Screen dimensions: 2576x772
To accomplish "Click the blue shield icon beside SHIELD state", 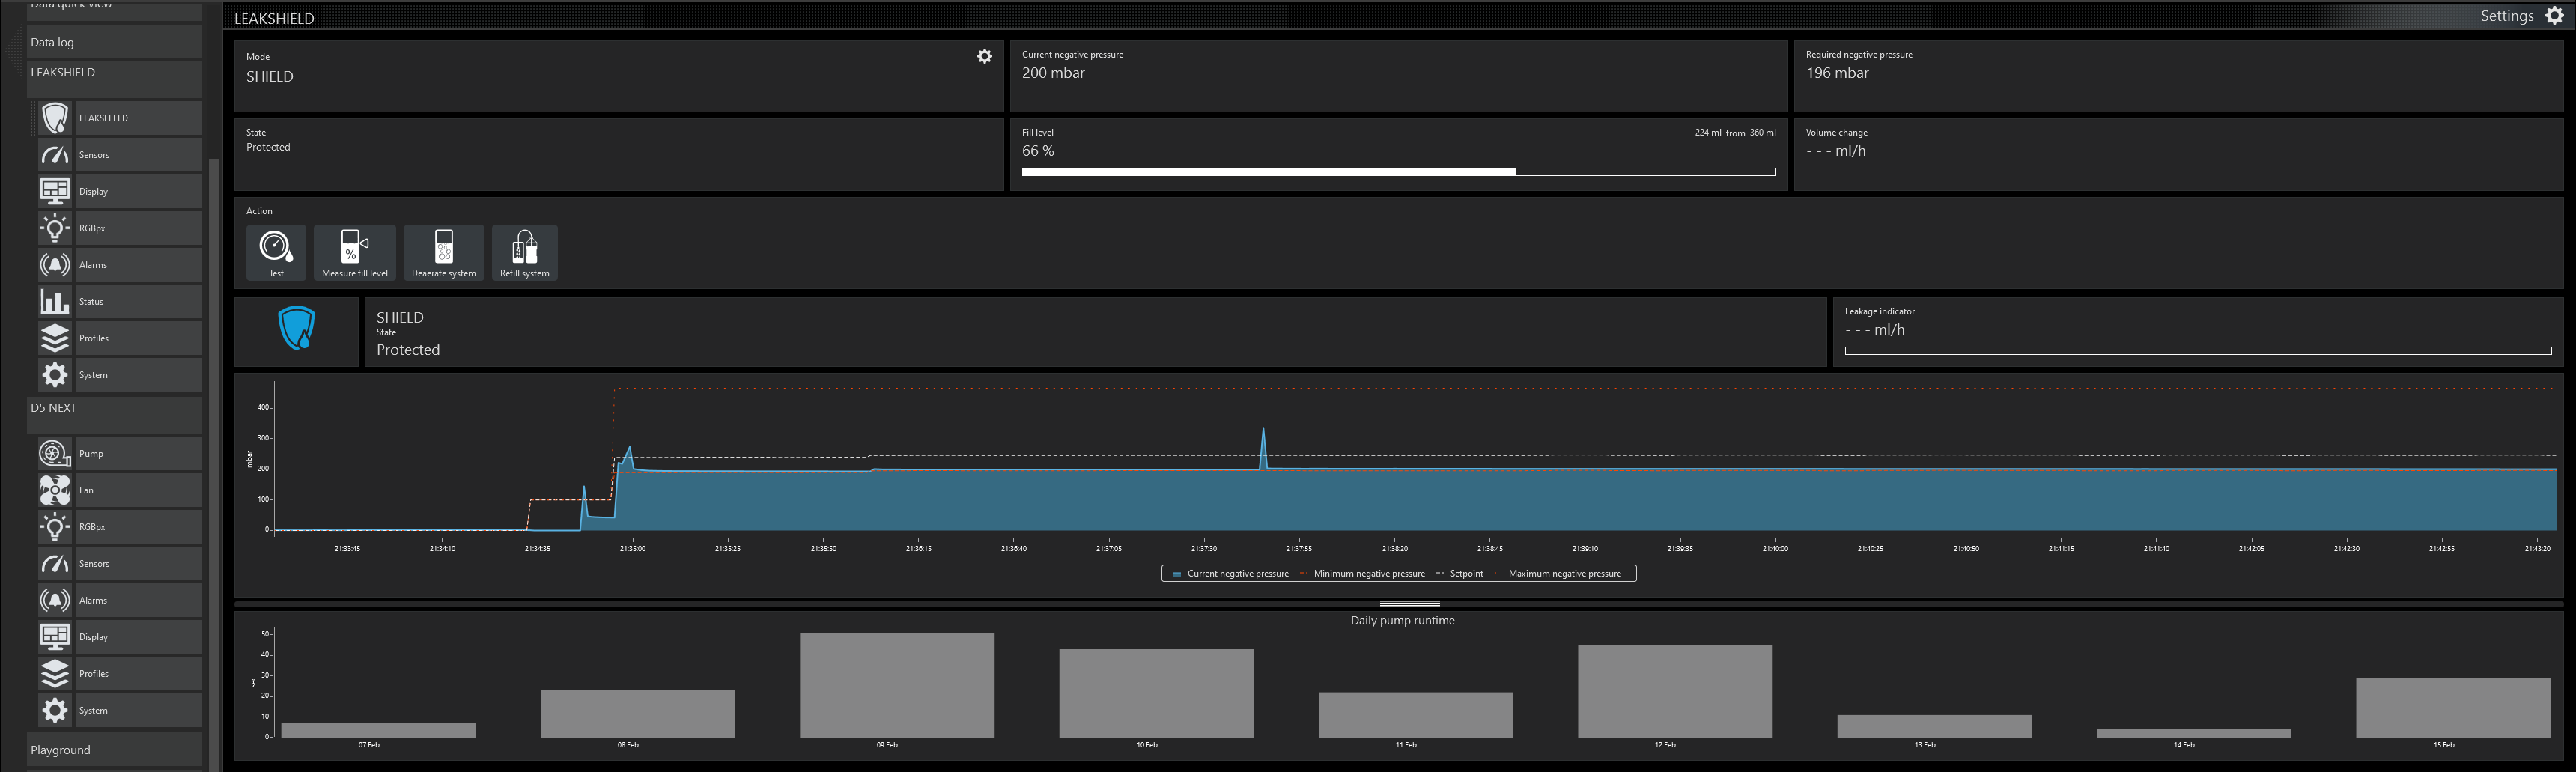I will (296, 329).
